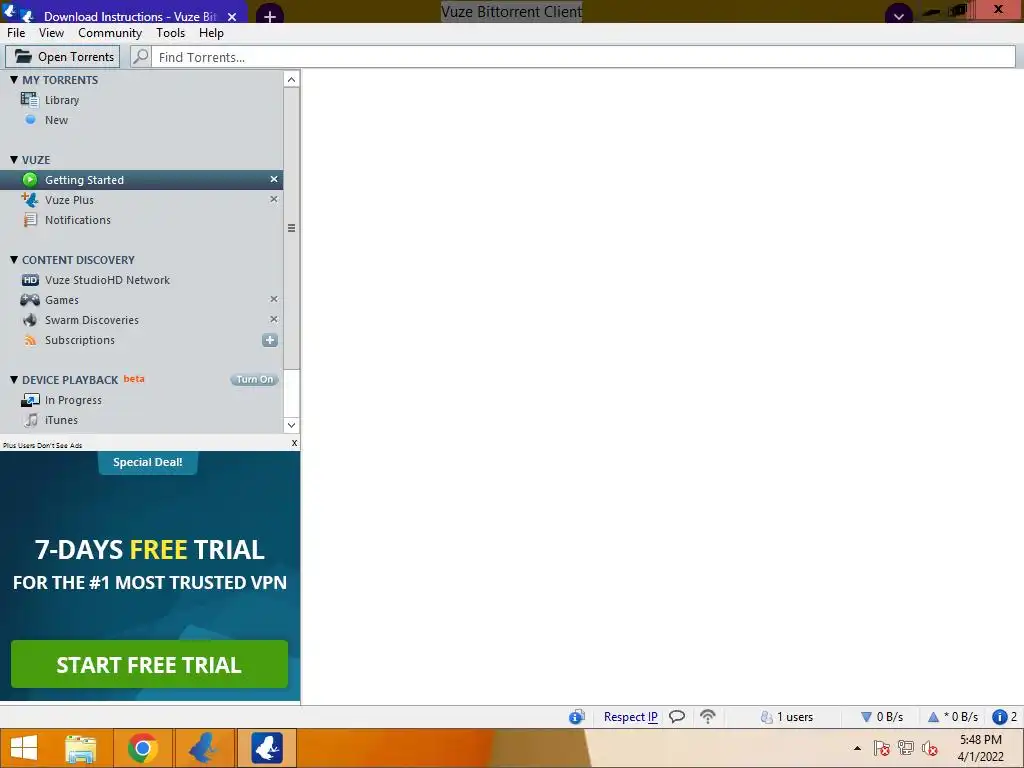Screen dimensions: 1024x768
Task: Click the Subscriptions RSS icon
Action: [x=30, y=340]
